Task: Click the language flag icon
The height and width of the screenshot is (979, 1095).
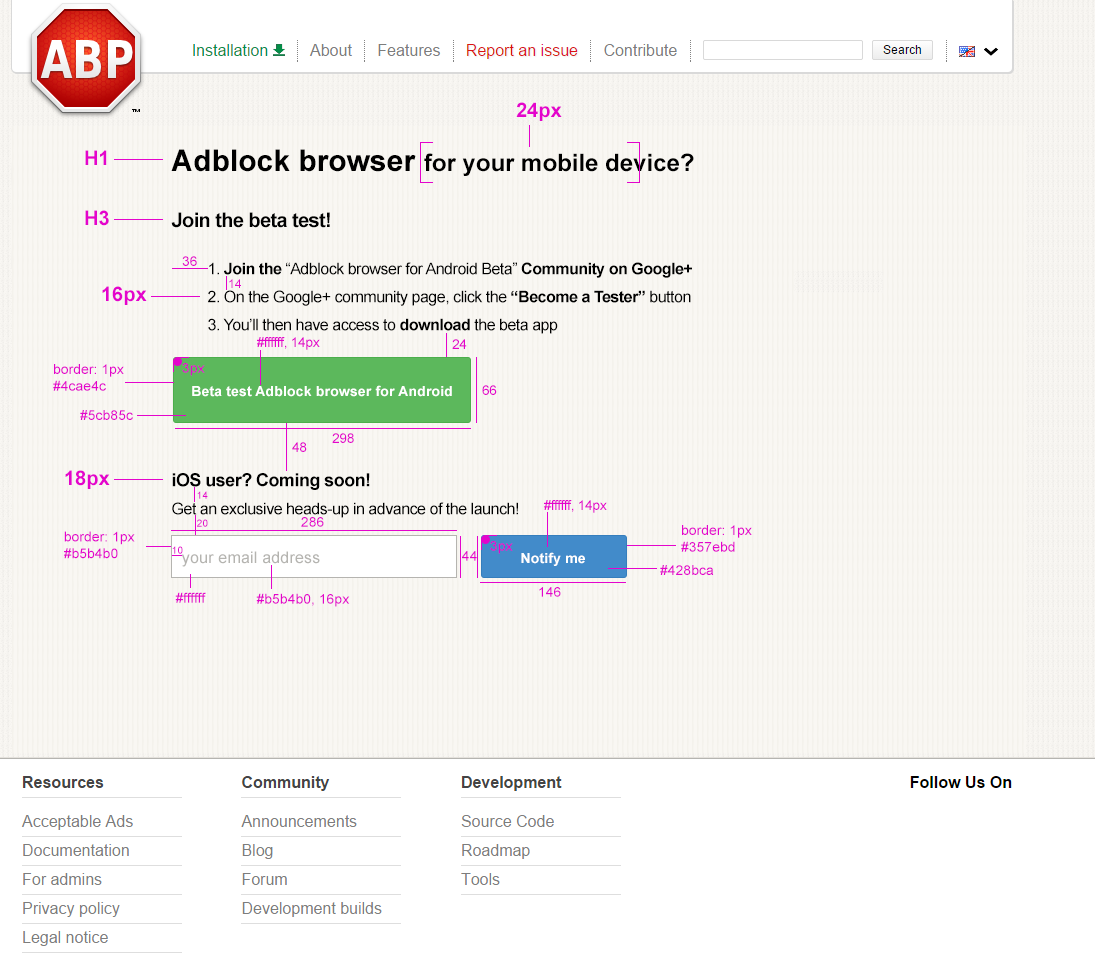Action: point(967,51)
